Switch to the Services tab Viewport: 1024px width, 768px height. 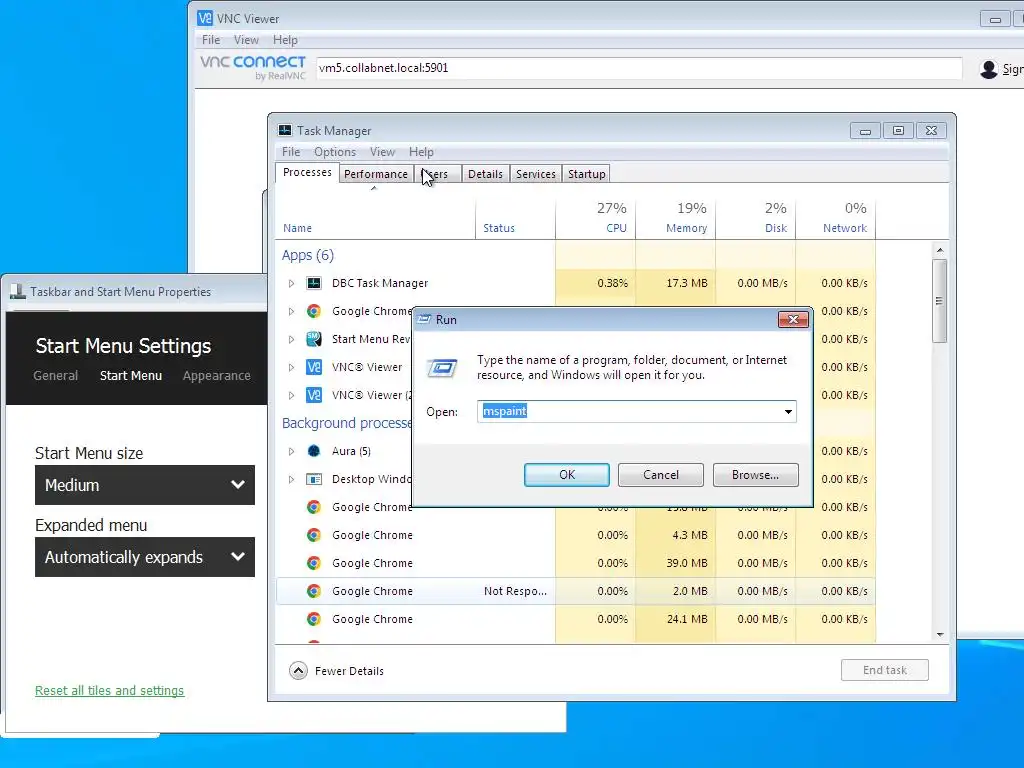click(536, 174)
